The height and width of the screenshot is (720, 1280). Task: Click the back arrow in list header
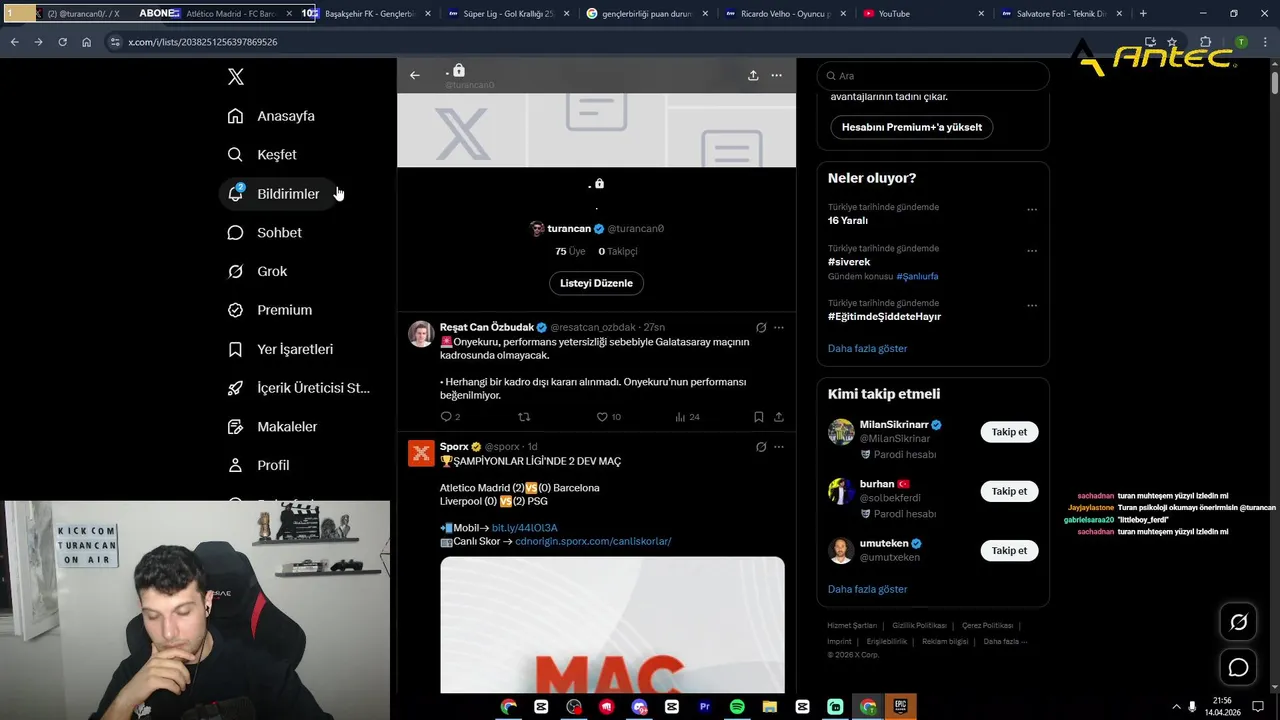(x=415, y=75)
